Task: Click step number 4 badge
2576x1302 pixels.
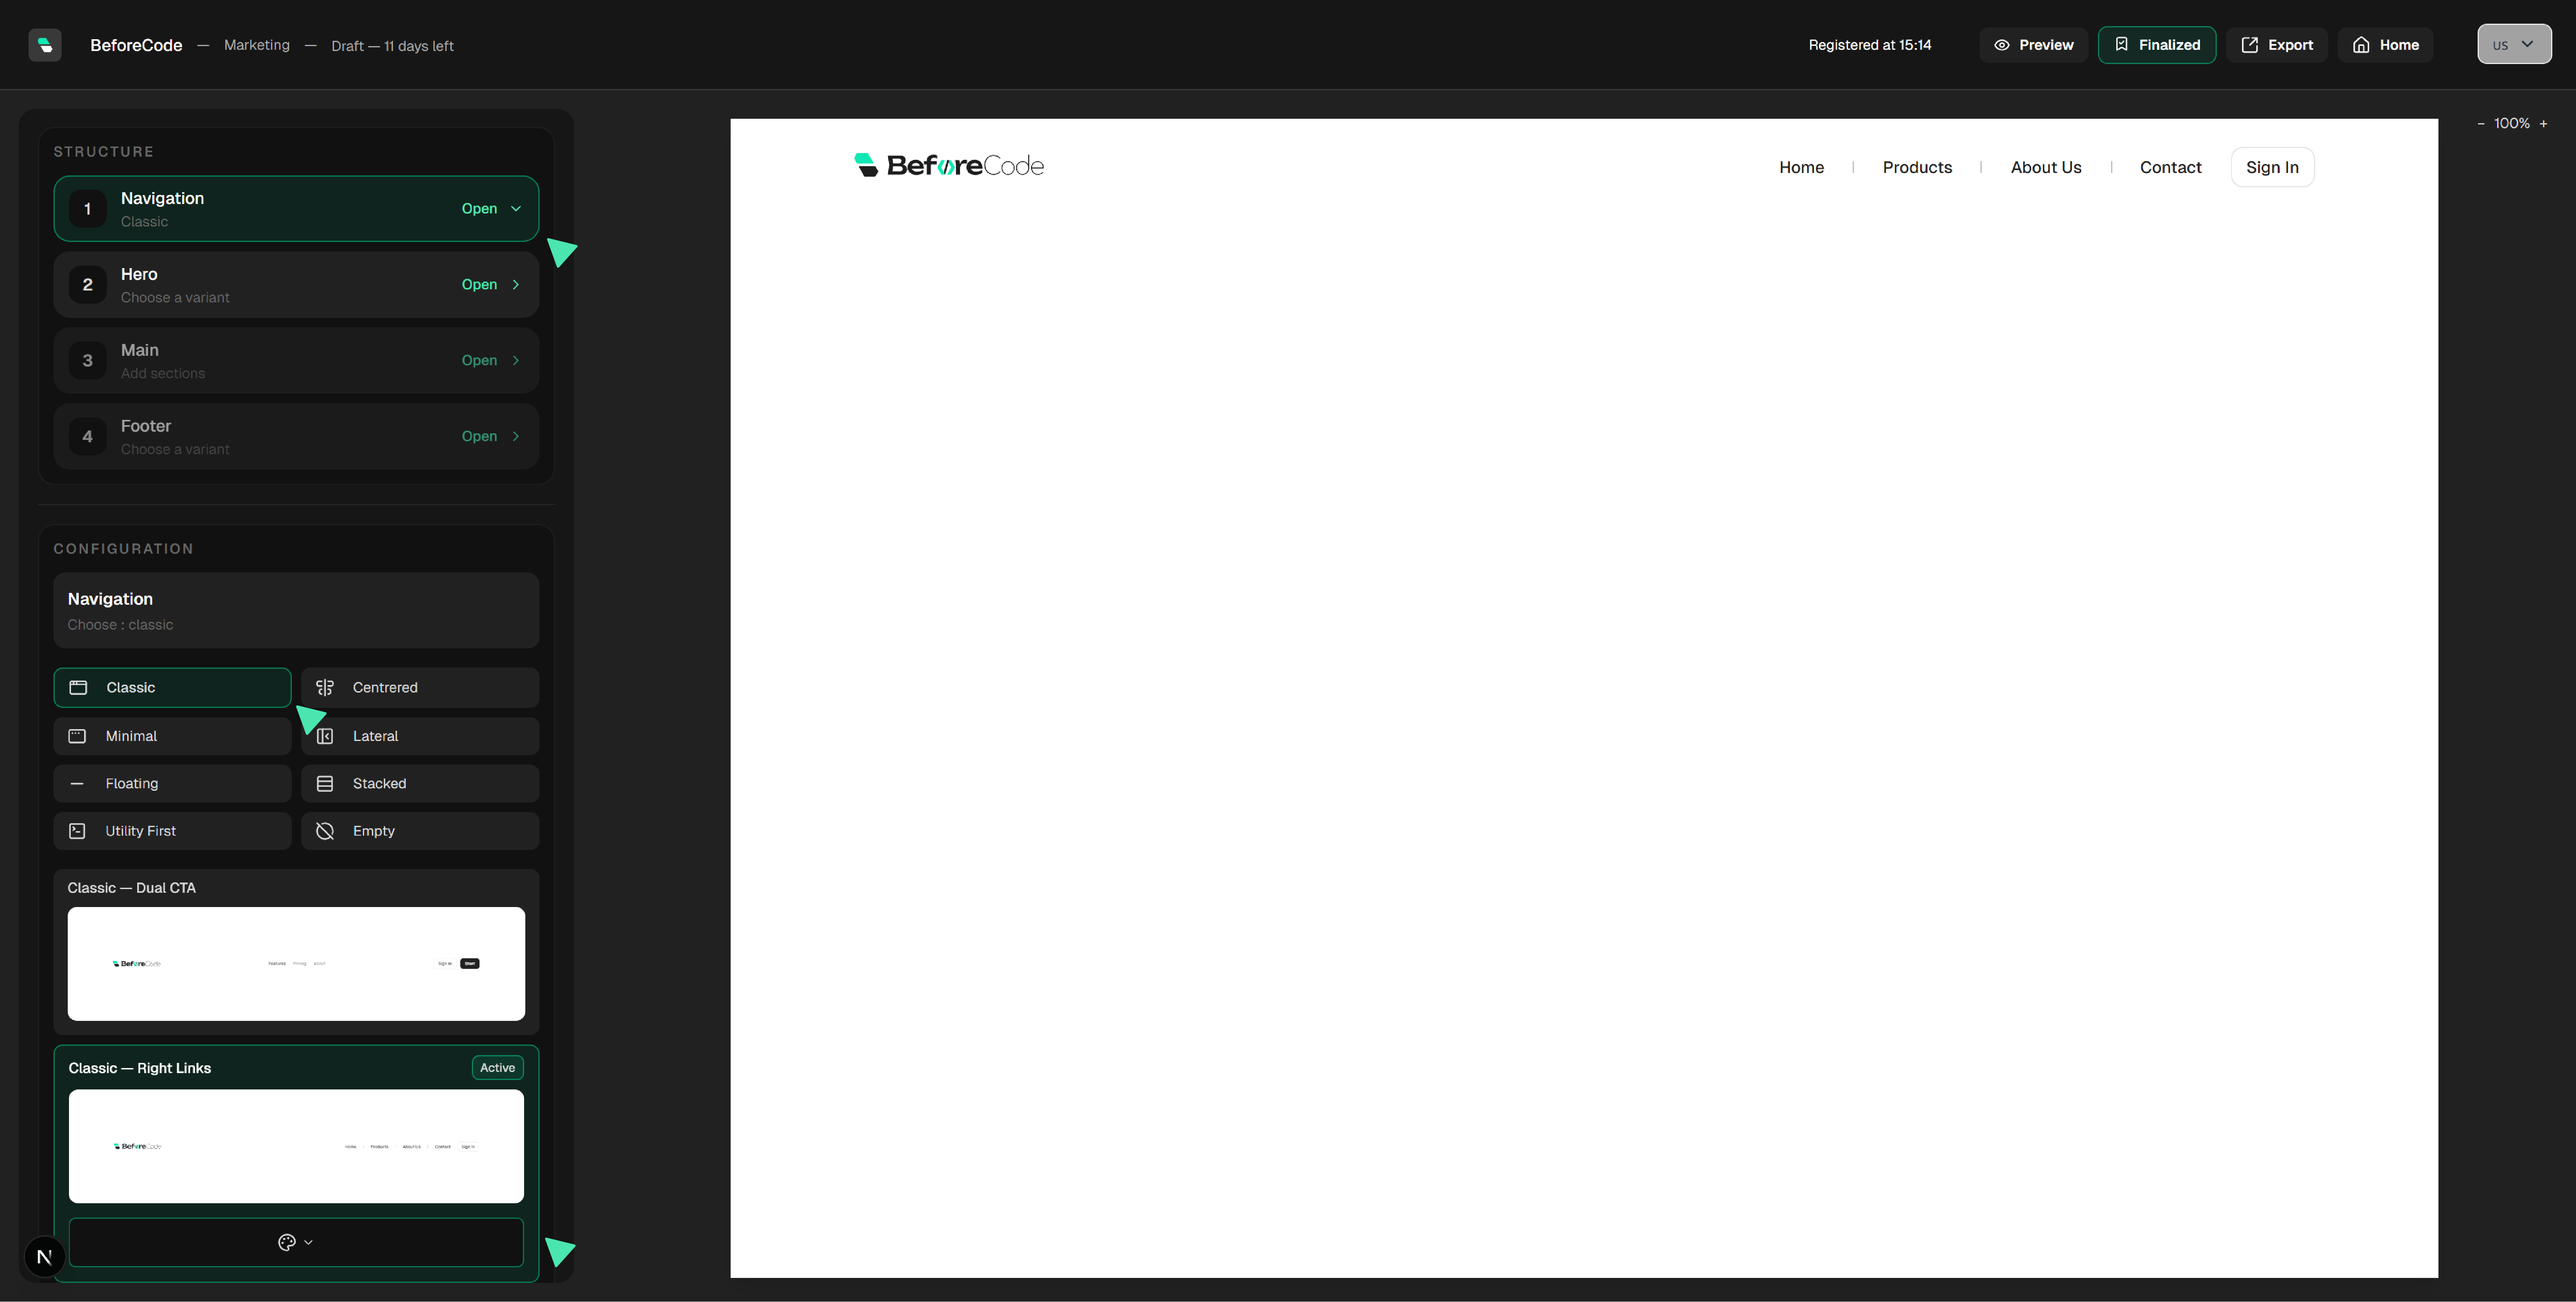Action: [x=88, y=437]
